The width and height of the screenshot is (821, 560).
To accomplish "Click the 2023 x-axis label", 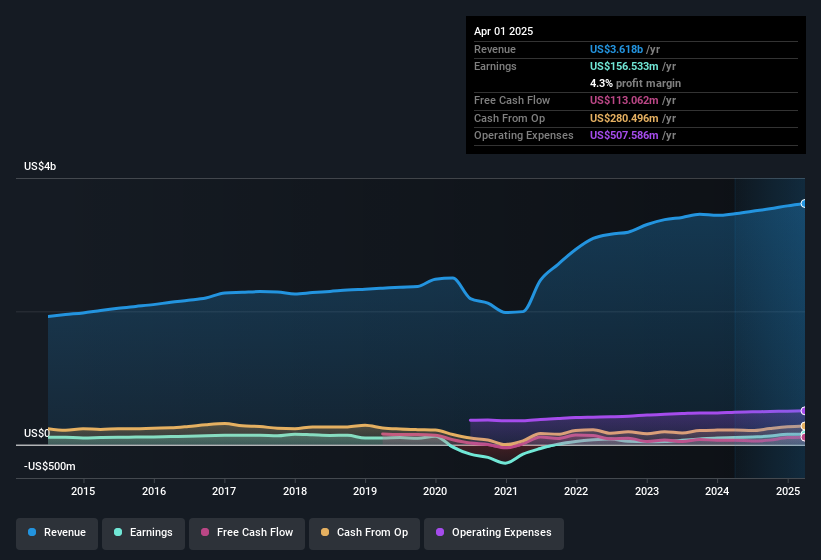I will [x=647, y=491].
